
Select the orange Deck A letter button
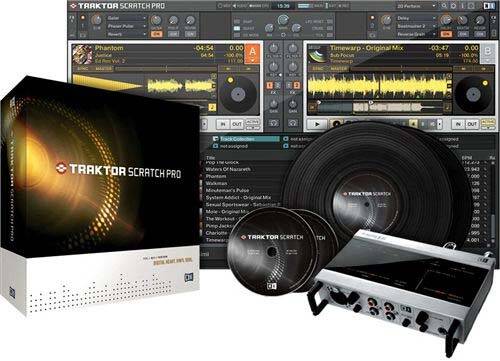tap(252, 54)
